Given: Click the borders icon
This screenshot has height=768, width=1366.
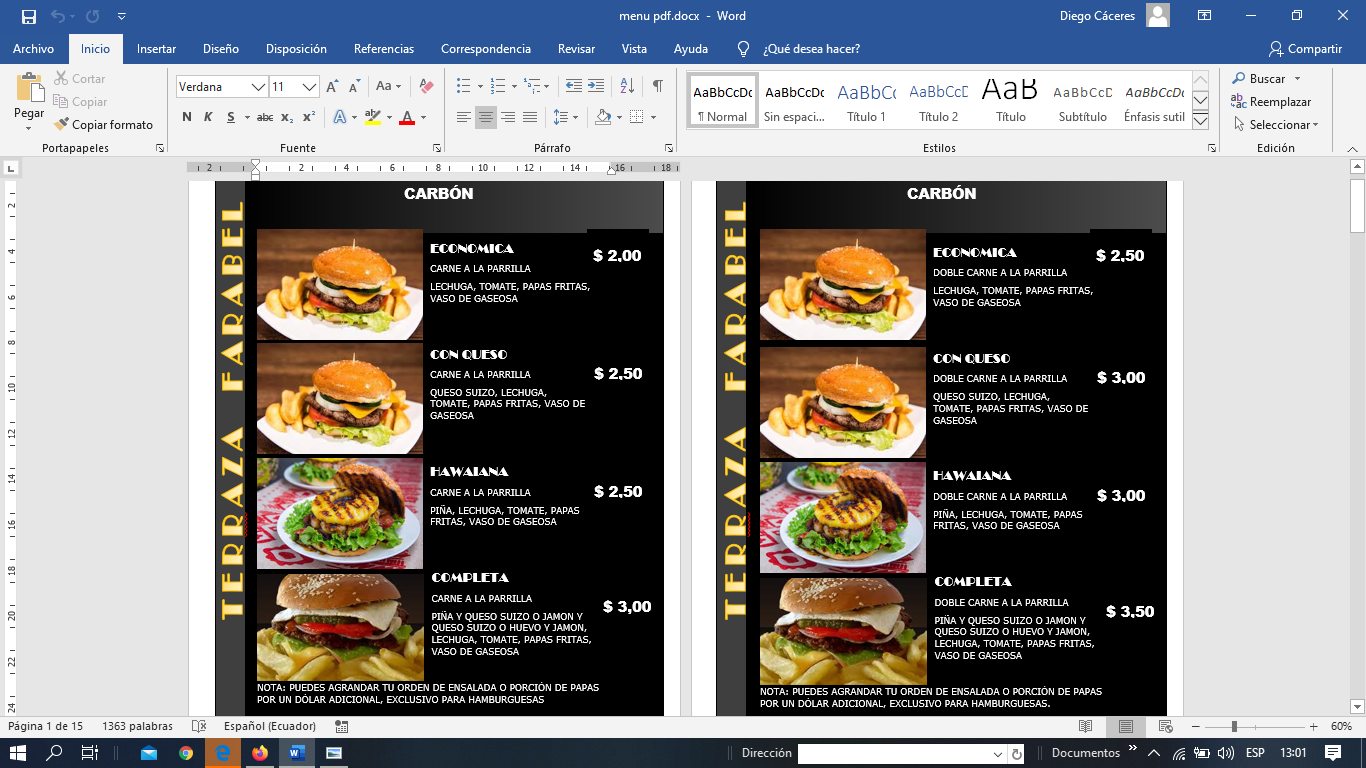Looking at the screenshot, I should point(636,117).
